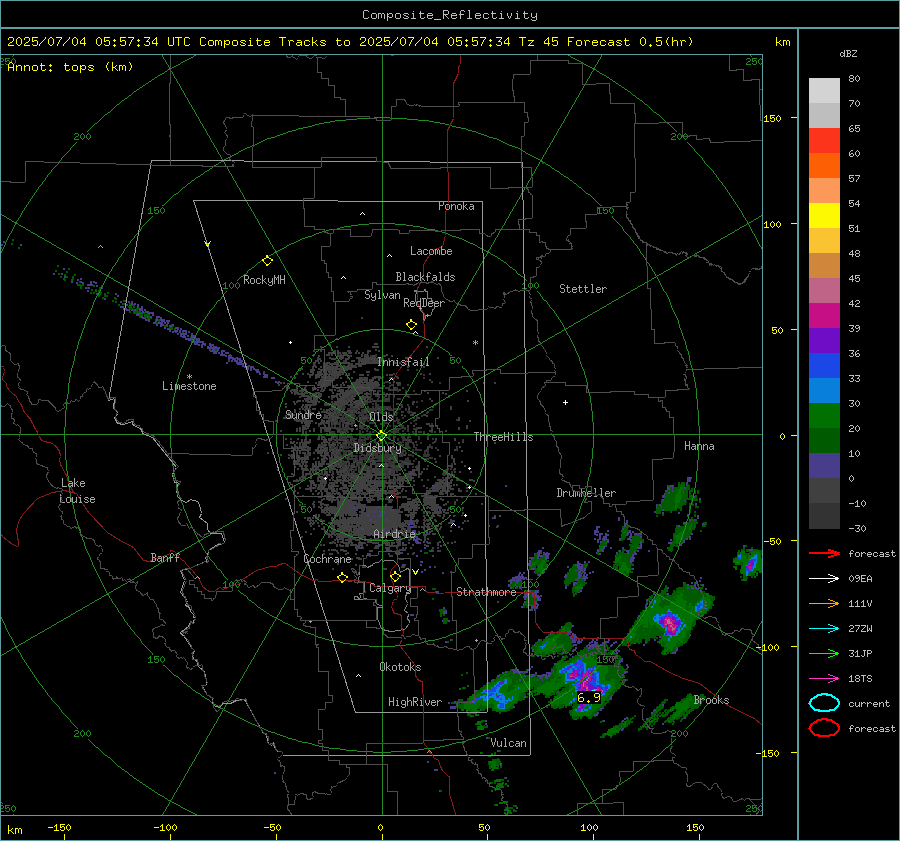Click the Lacombe town label
This screenshot has height=841, width=900.
tap(431, 251)
